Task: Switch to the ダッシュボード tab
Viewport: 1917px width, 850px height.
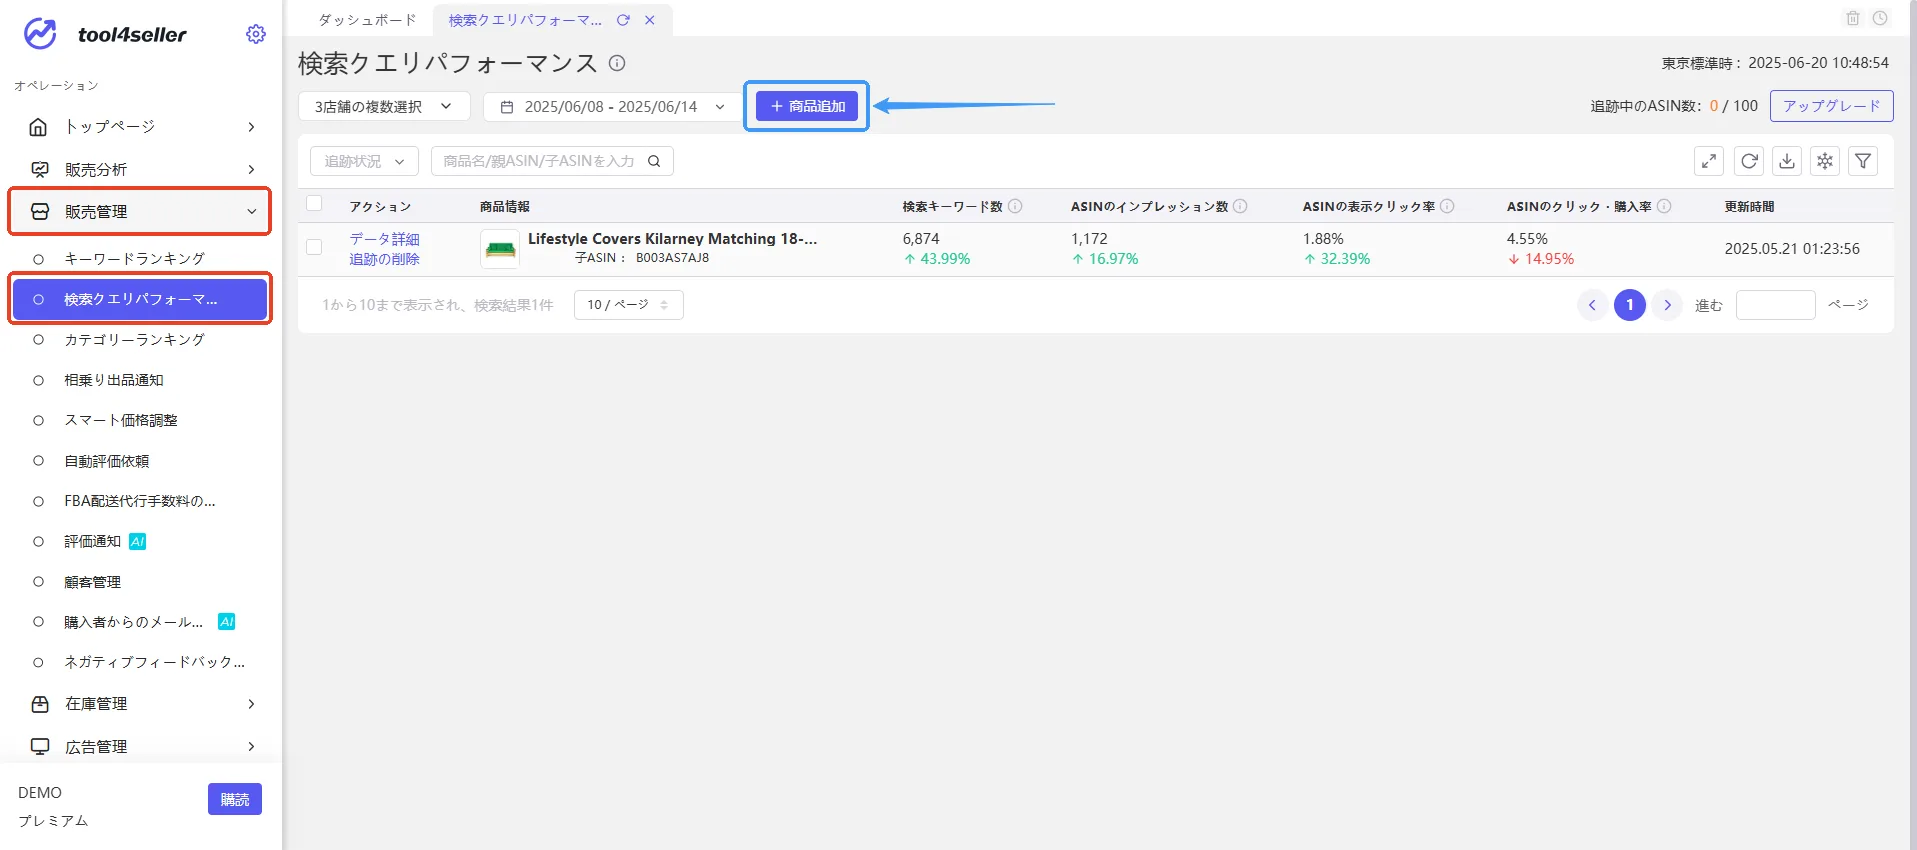Action: point(367,20)
